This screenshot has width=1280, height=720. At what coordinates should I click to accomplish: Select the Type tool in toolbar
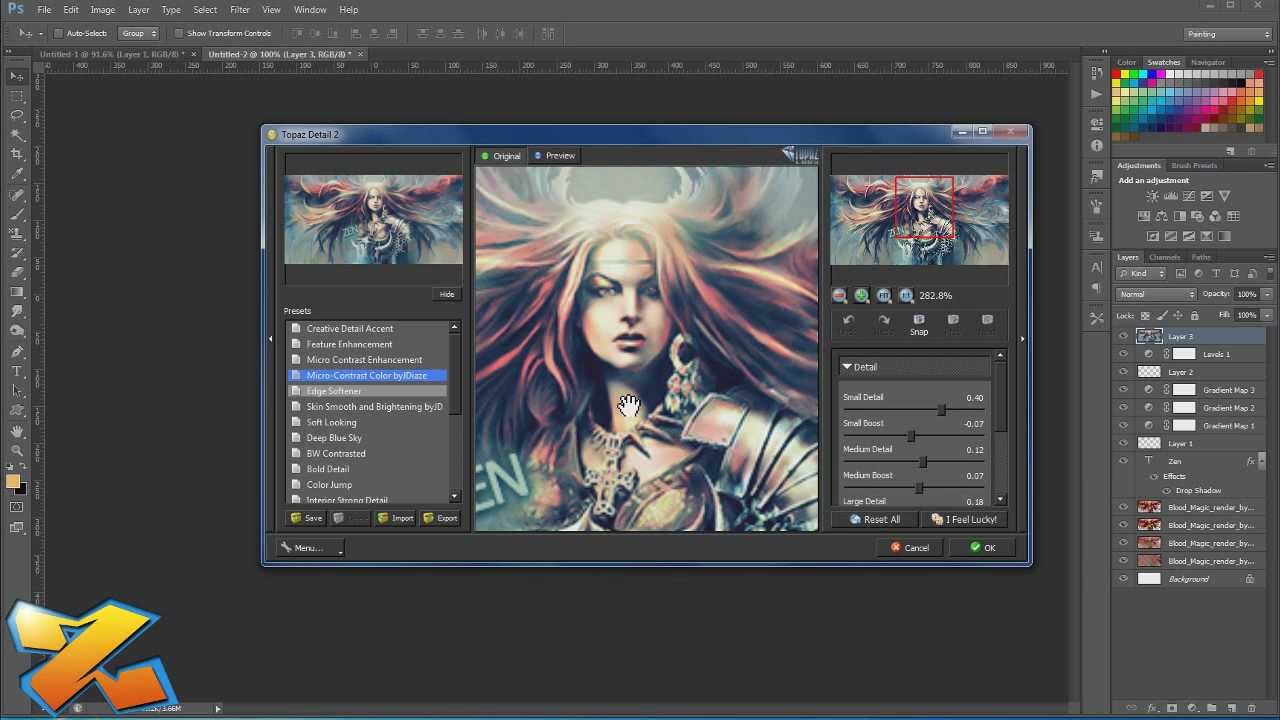[17, 371]
